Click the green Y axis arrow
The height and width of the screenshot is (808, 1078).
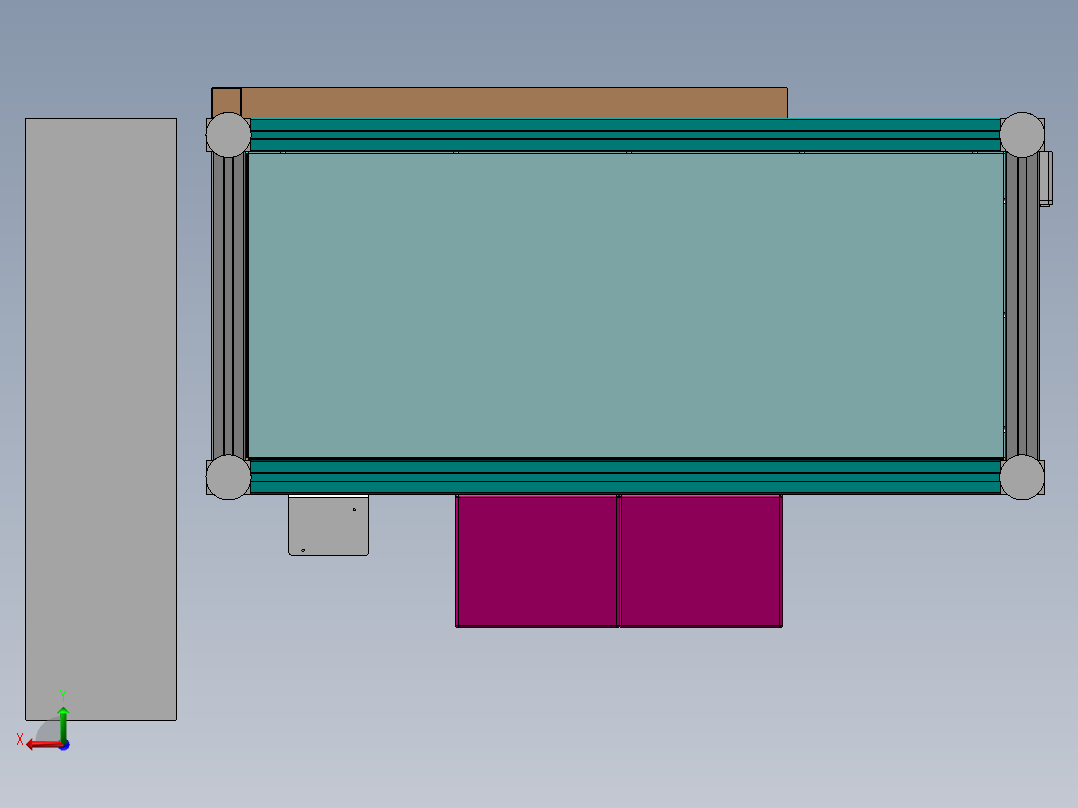point(63,723)
